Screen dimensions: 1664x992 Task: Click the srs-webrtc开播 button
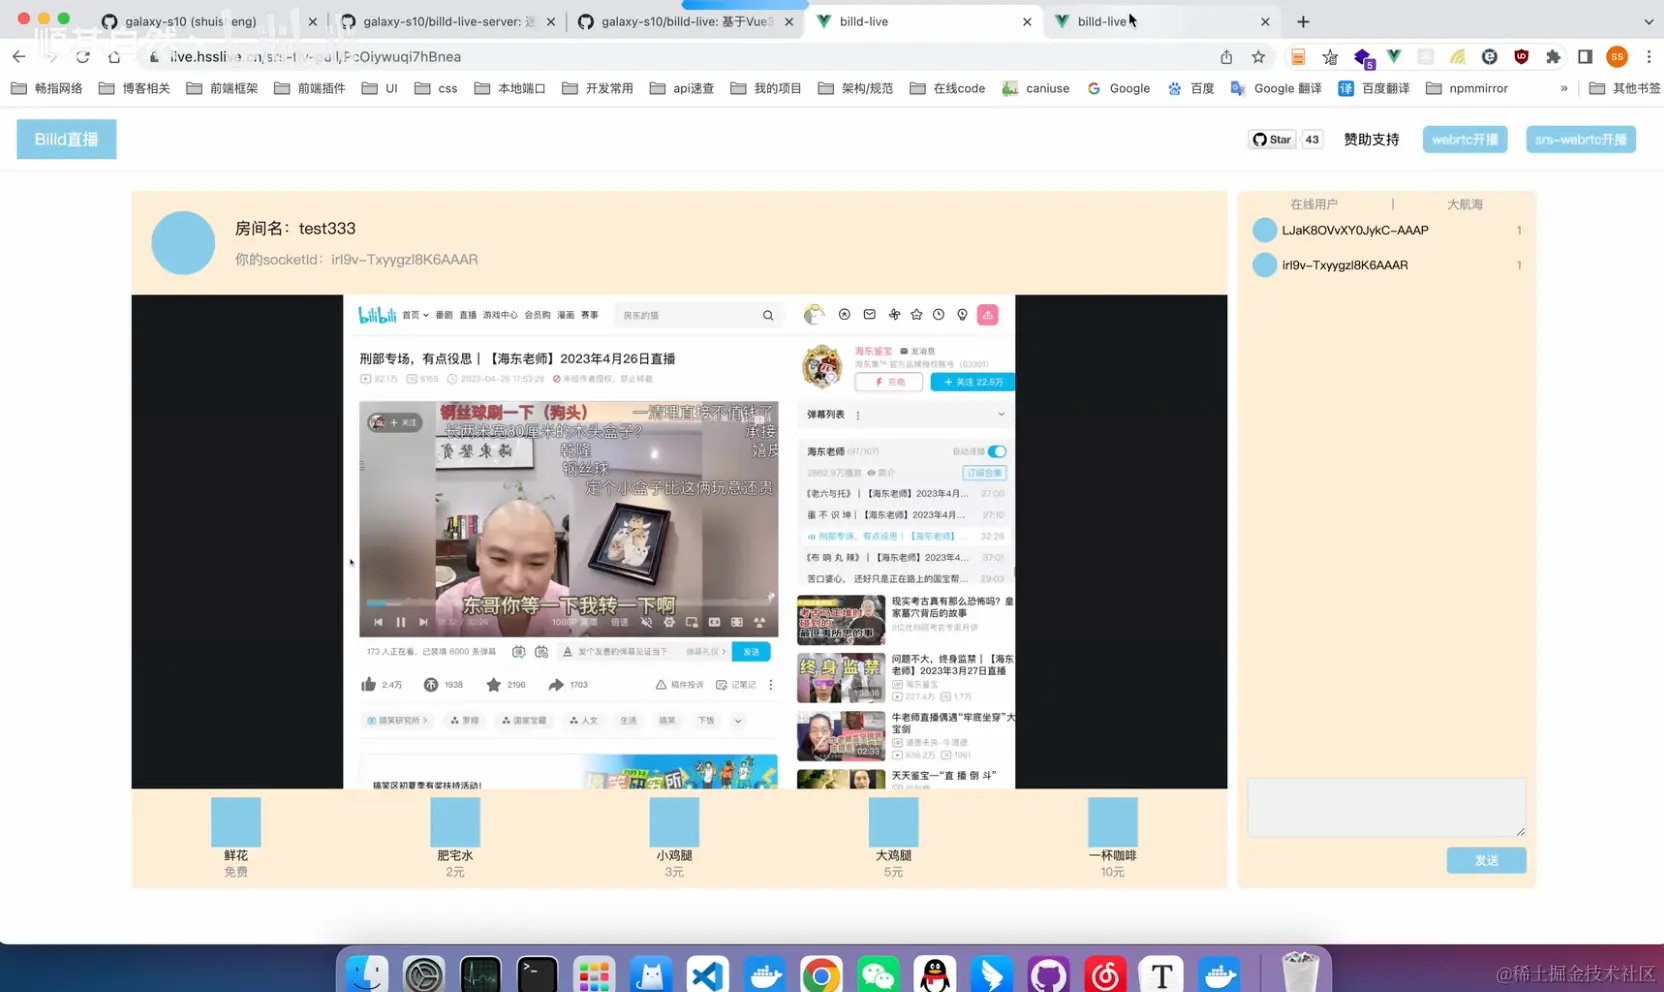(1580, 139)
